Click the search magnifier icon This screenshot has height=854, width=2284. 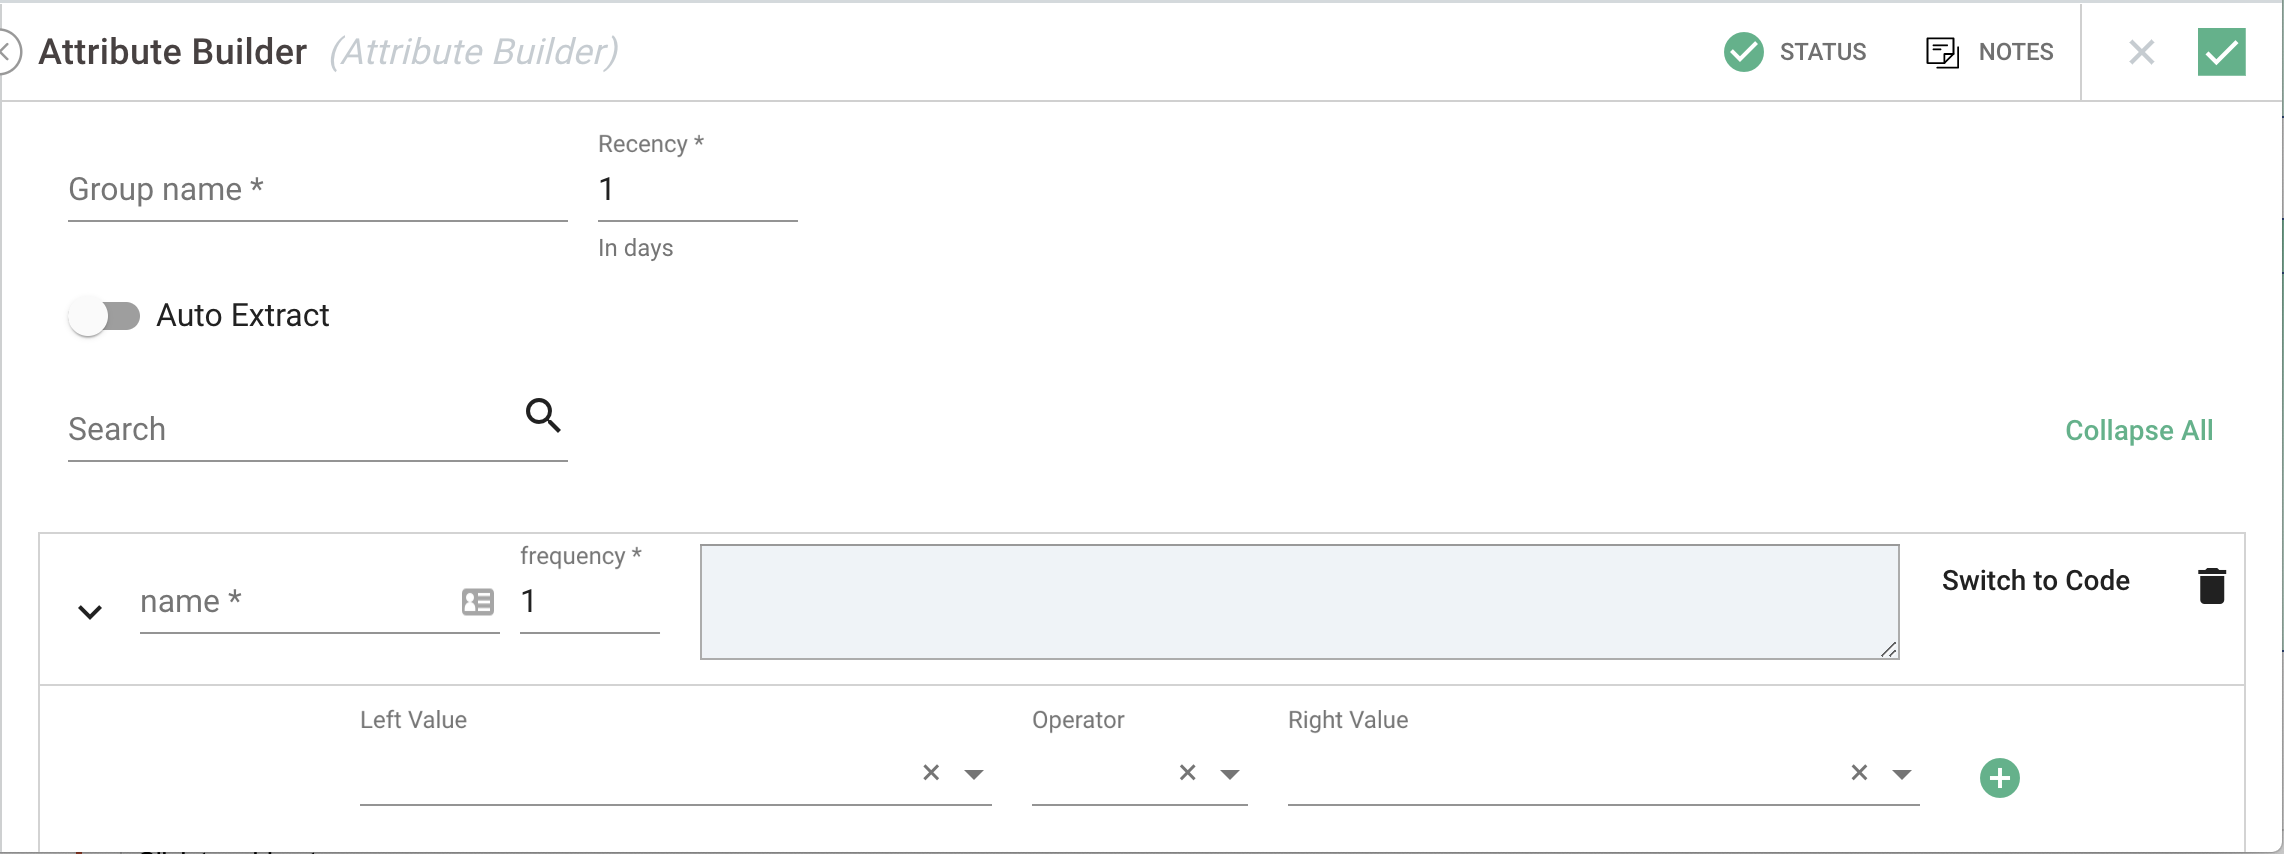pos(543,415)
